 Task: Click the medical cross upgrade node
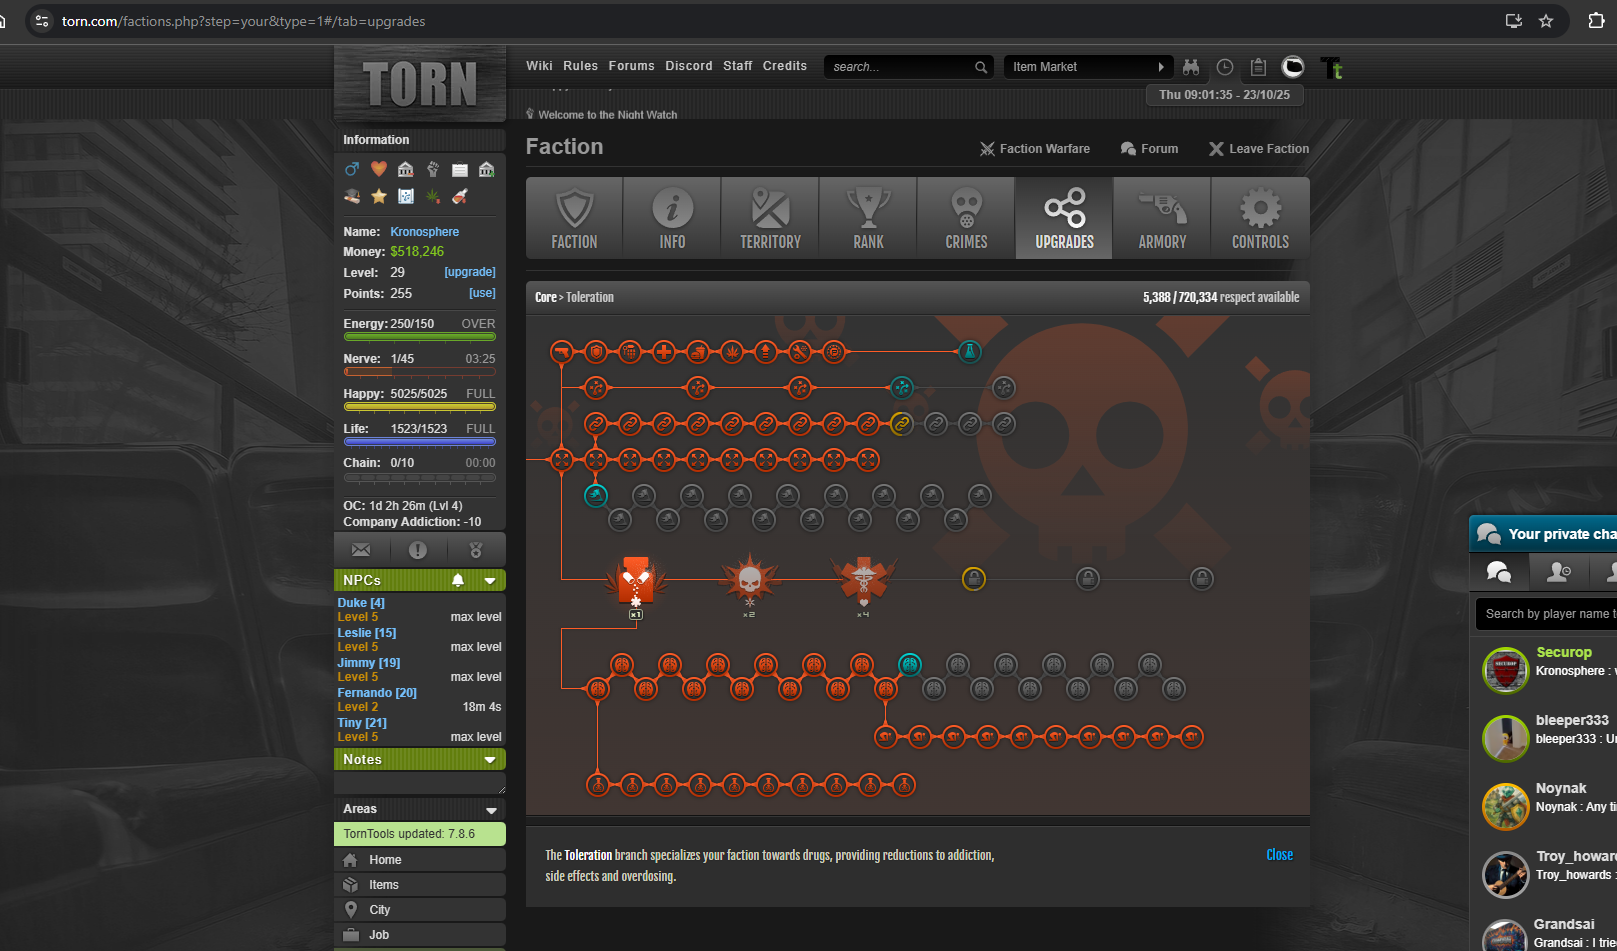[x=664, y=352]
